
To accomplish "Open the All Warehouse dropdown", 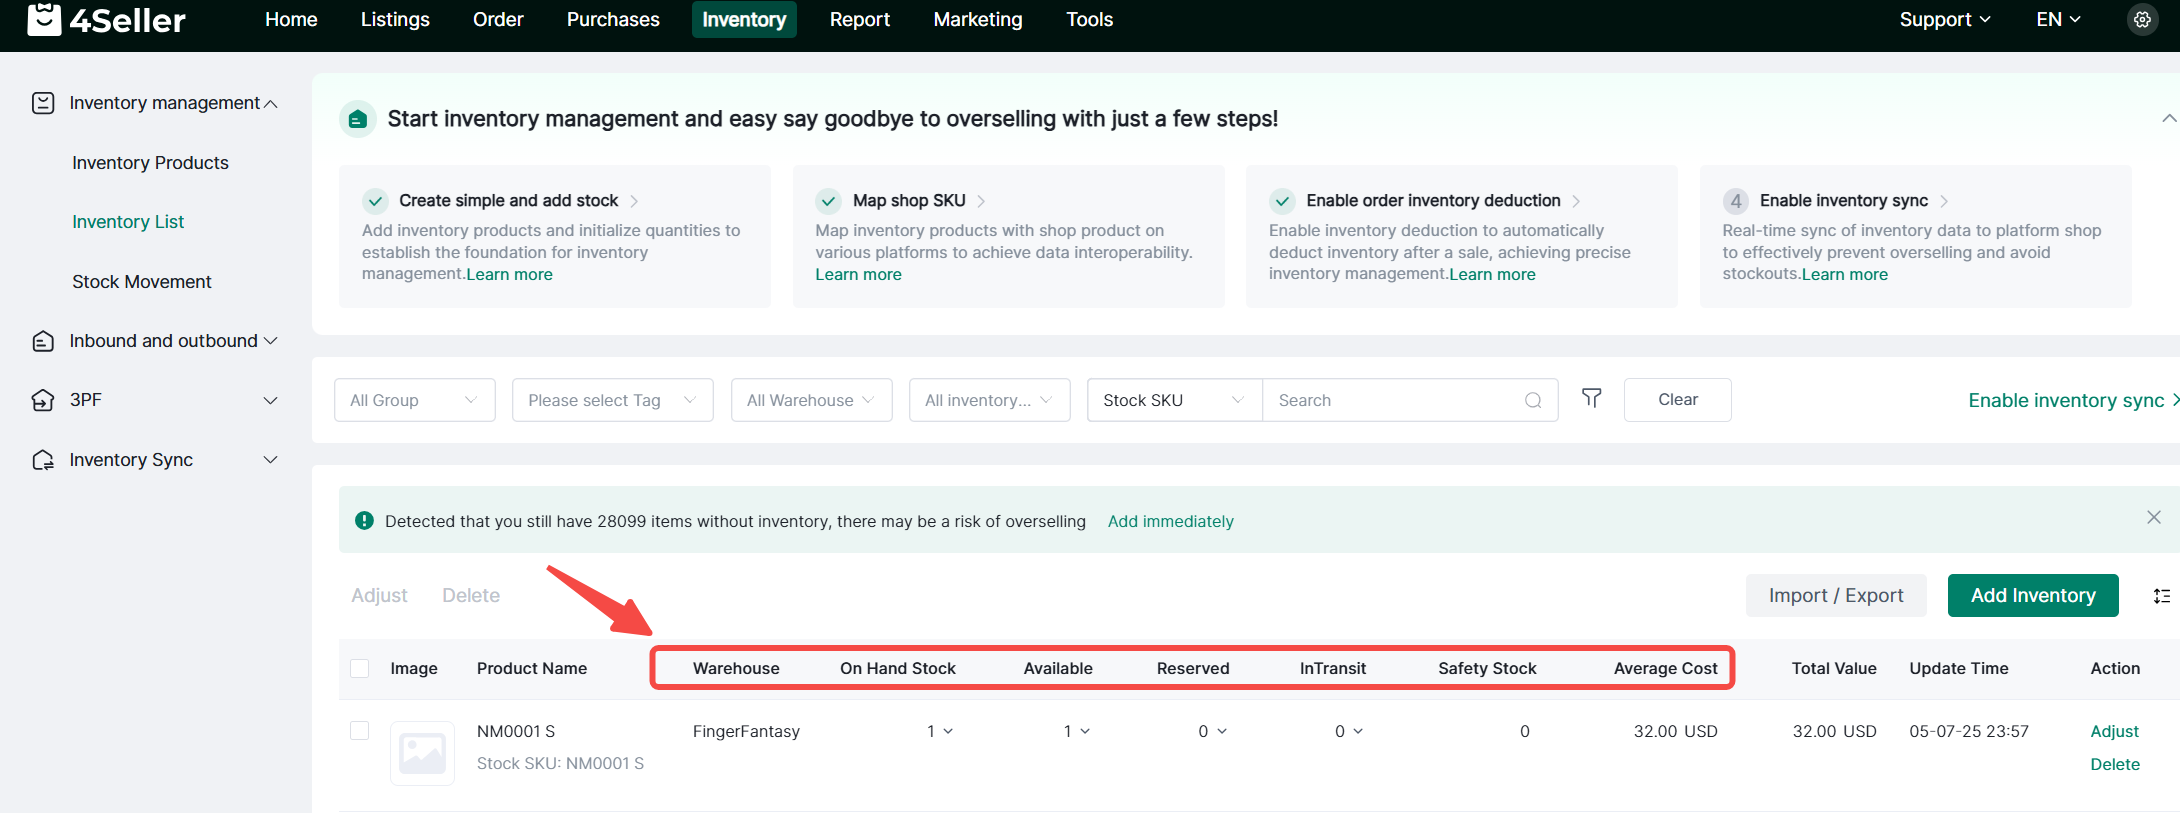I will click(x=811, y=400).
